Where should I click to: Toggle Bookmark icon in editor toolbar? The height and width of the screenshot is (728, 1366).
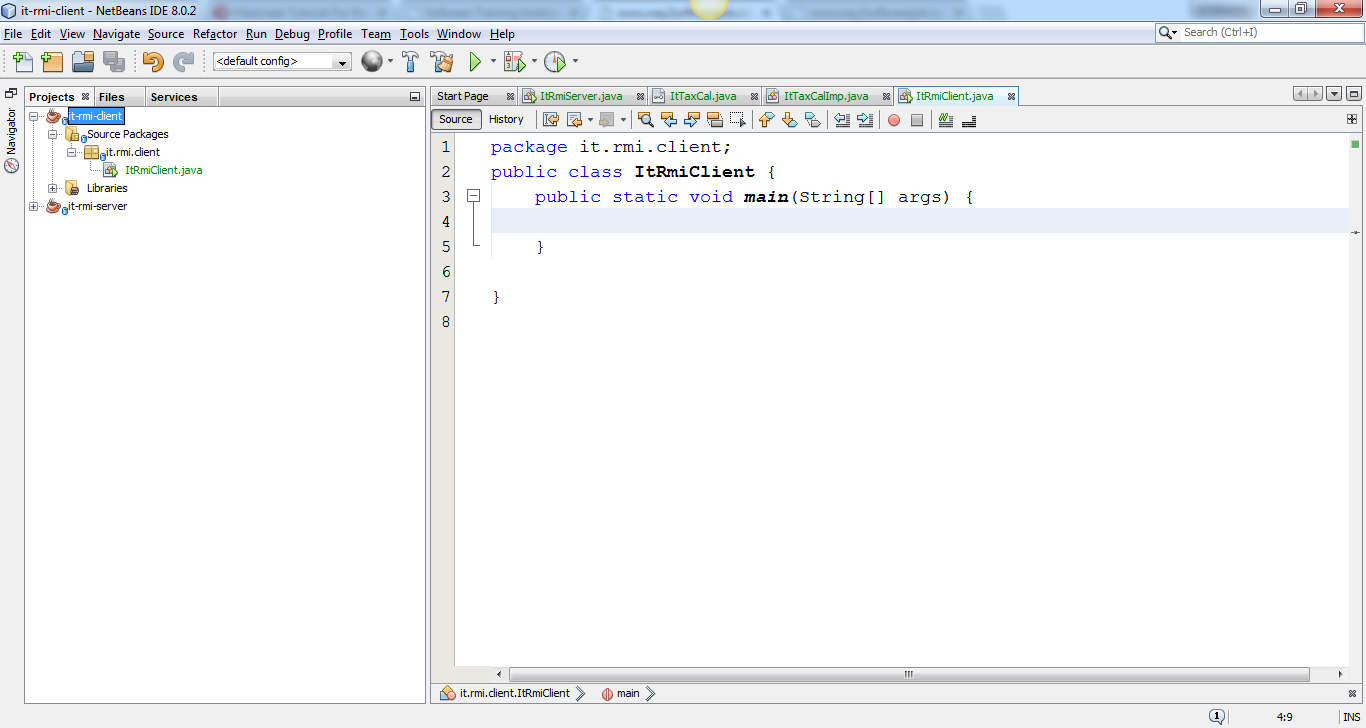[x=812, y=120]
